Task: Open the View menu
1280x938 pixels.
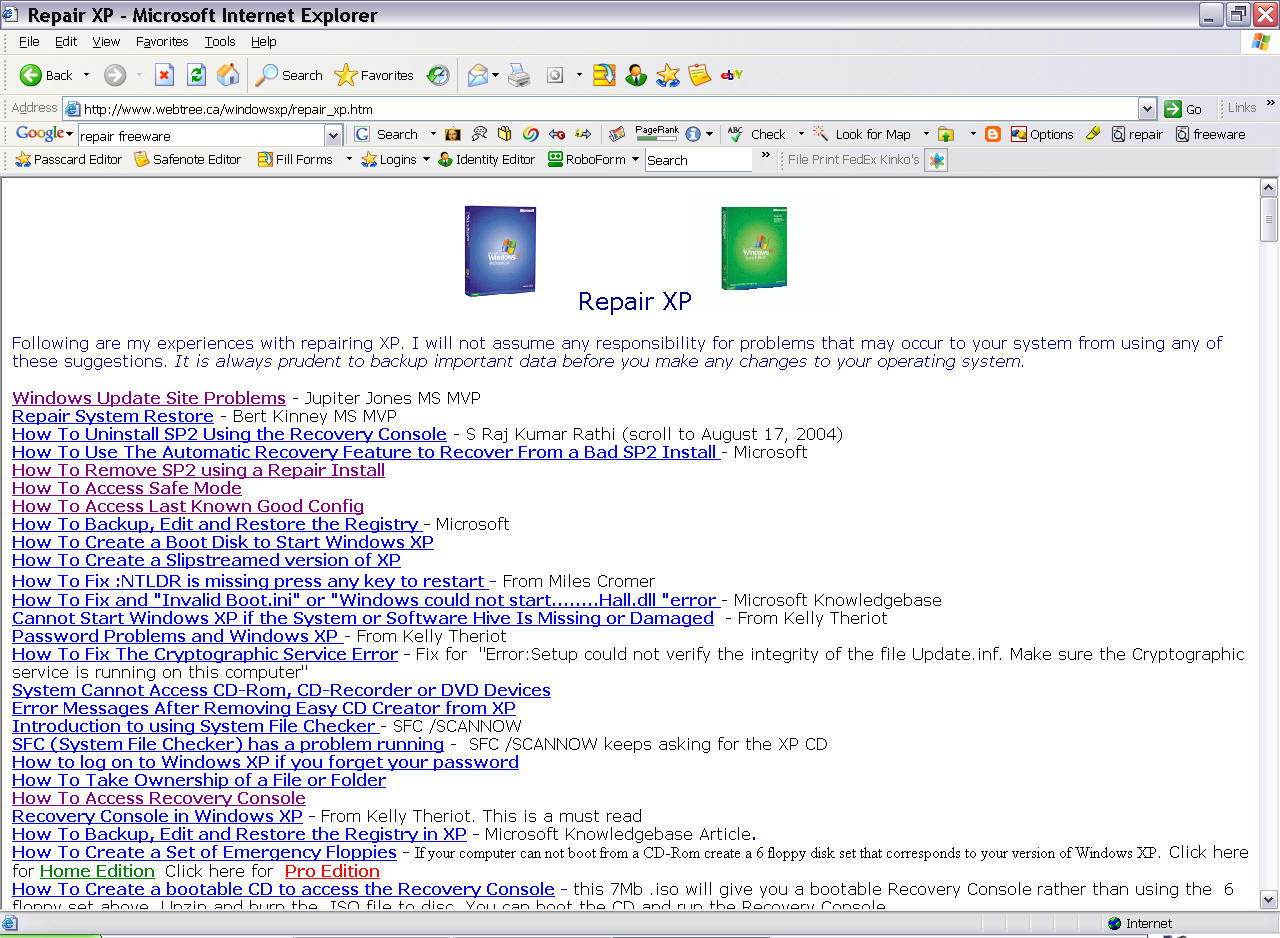Action: [x=106, y=42]
